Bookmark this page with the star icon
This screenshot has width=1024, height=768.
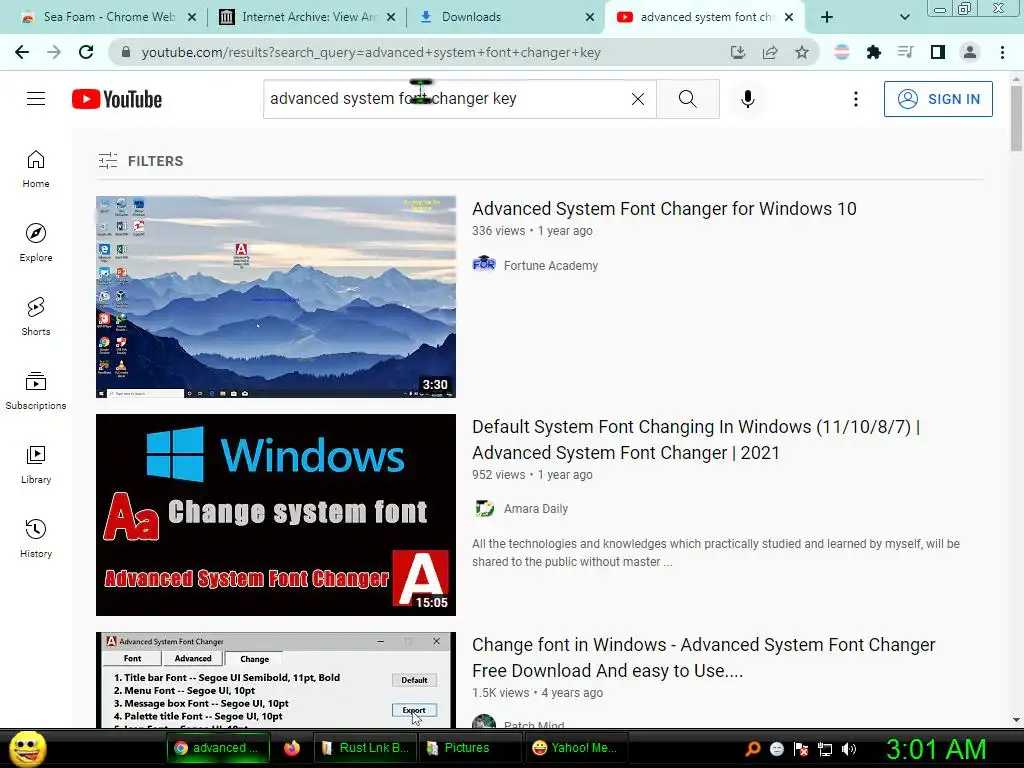click(802, 52)
